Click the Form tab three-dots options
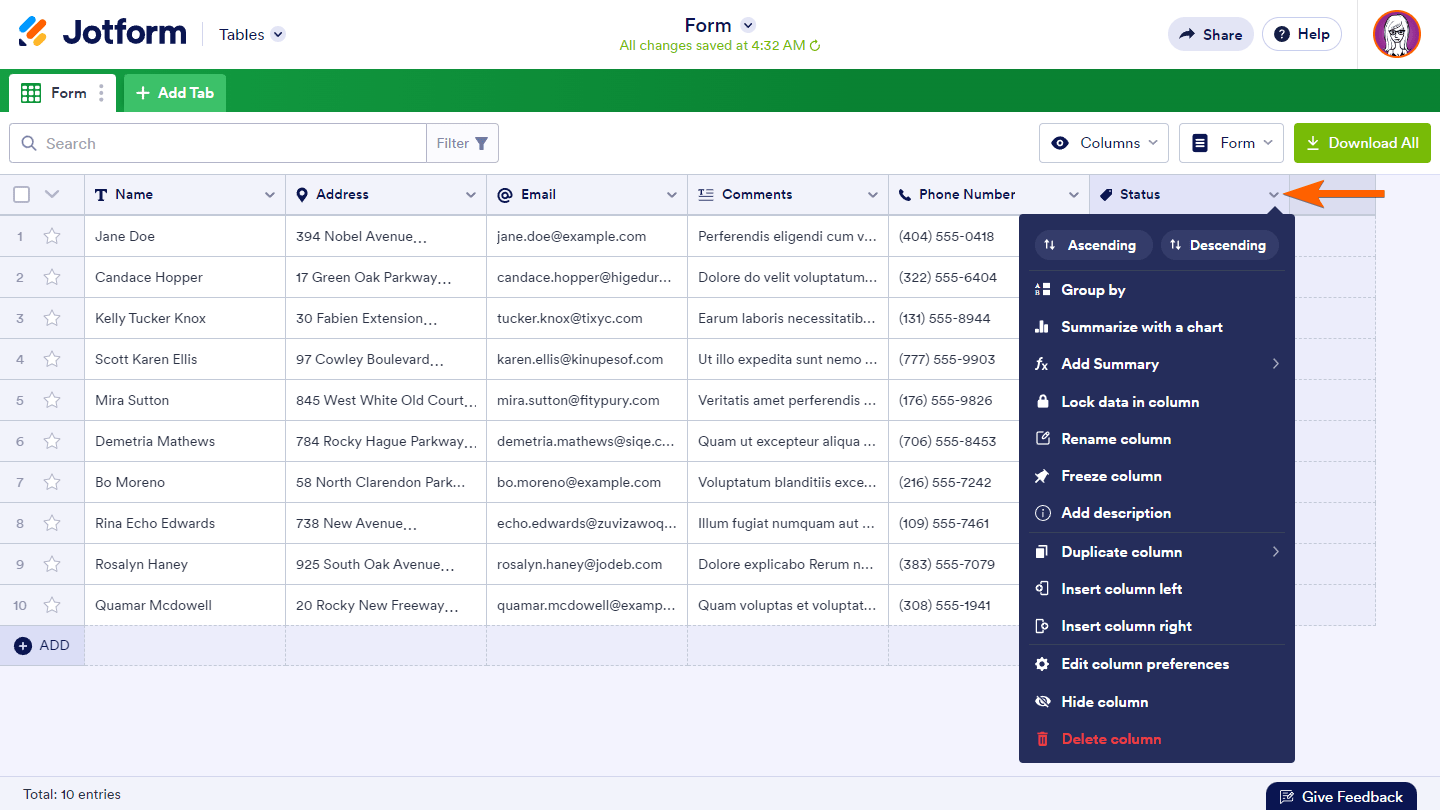This screenshot has height=810, width=1440. (x=101, y=93)
